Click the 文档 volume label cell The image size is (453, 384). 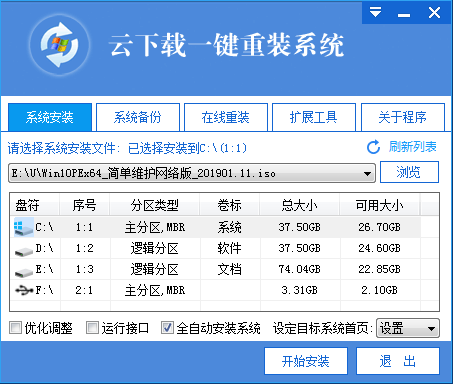click(x=230, y=269)
